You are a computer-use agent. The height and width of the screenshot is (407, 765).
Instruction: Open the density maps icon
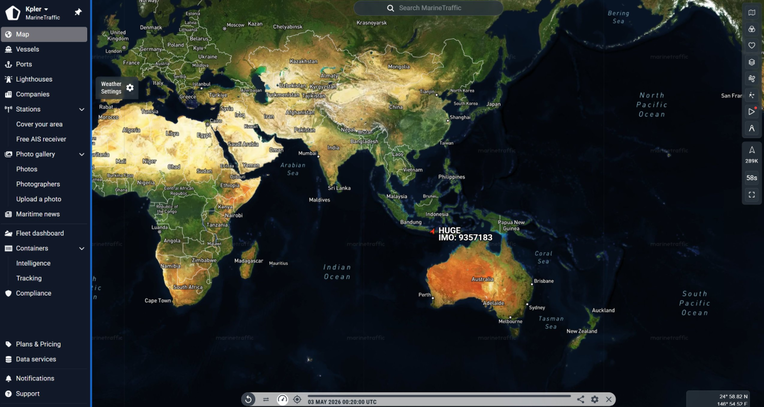click(x=751, y=95)
